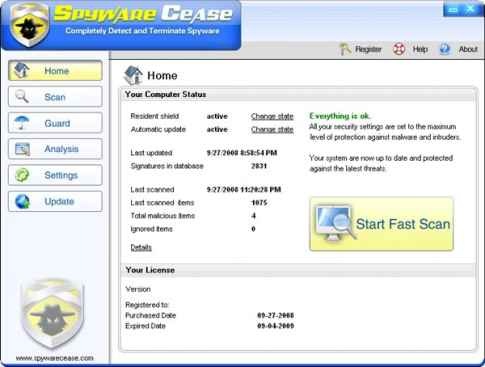This screenshot has width=485, height=367.
Task: Open the www.spywarecease.com website link
Action: 55,358
